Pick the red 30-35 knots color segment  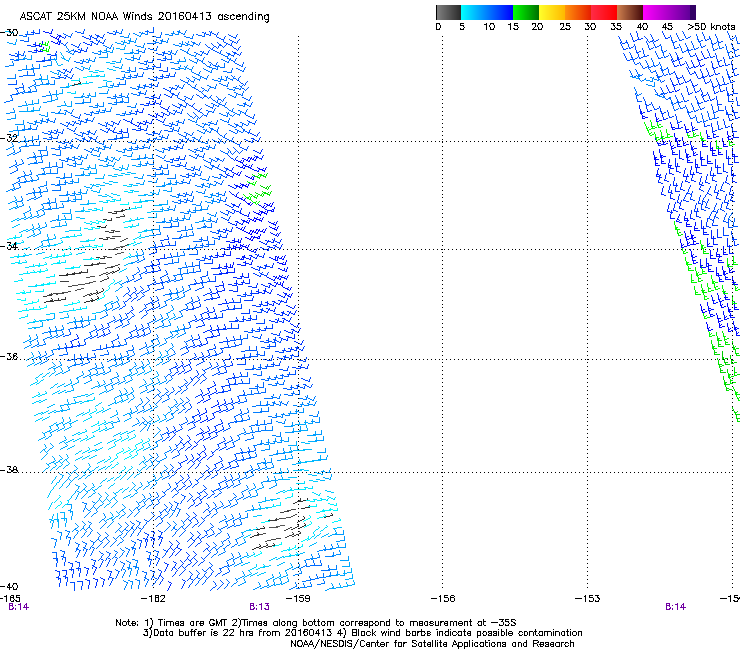pyautogui.click(x=604, y=12)
